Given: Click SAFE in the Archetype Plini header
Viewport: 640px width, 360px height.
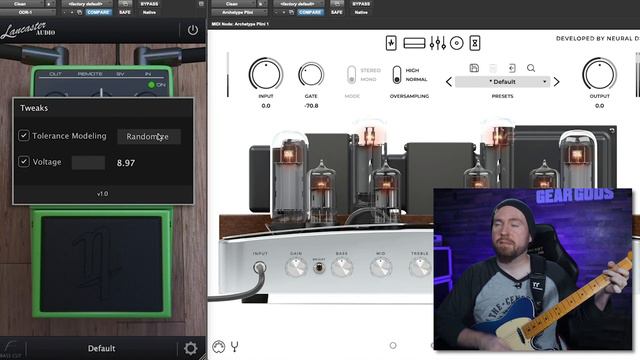Looking at the screenshot, I should coord(337,12).
